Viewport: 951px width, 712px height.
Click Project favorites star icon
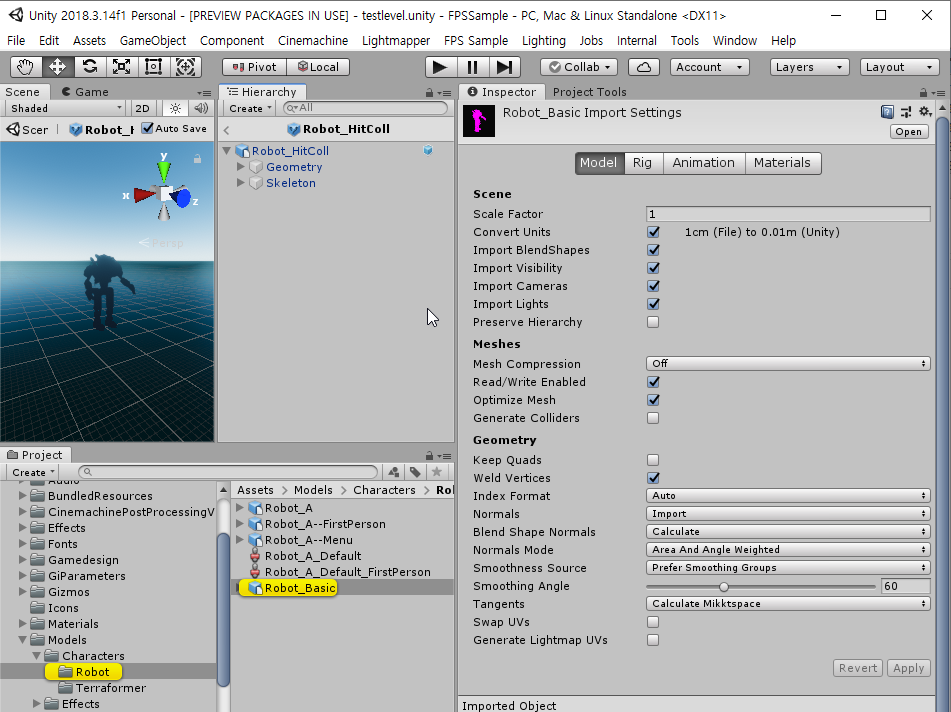pos(437,472)
